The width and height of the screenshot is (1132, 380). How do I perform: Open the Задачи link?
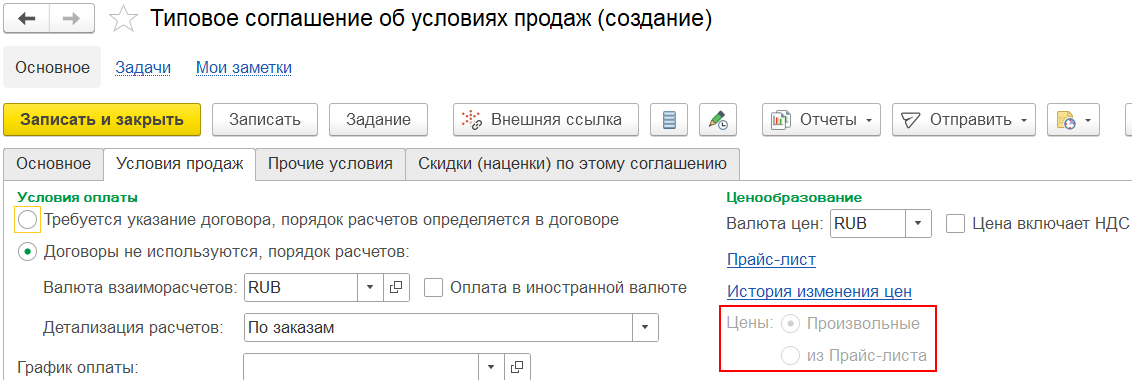[143, 68]
